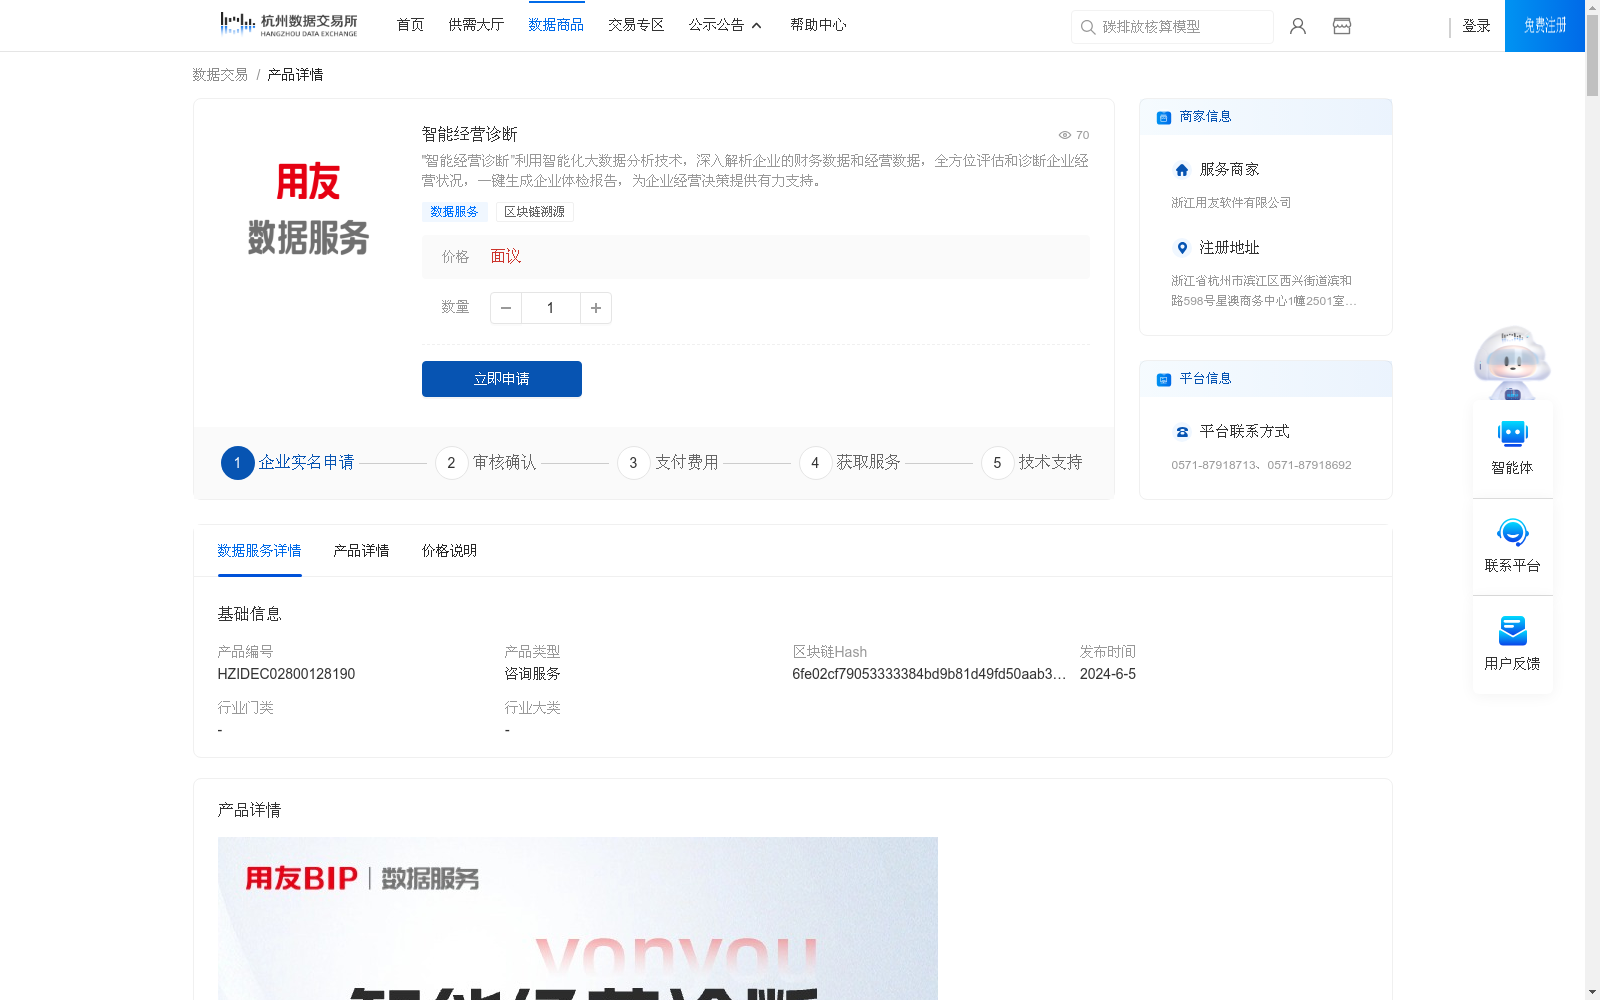This screenshot has height=1000, width=1600.
Task: Open 交易专区 navigation item
Action: pyautogui.click(x=636, y=25)
